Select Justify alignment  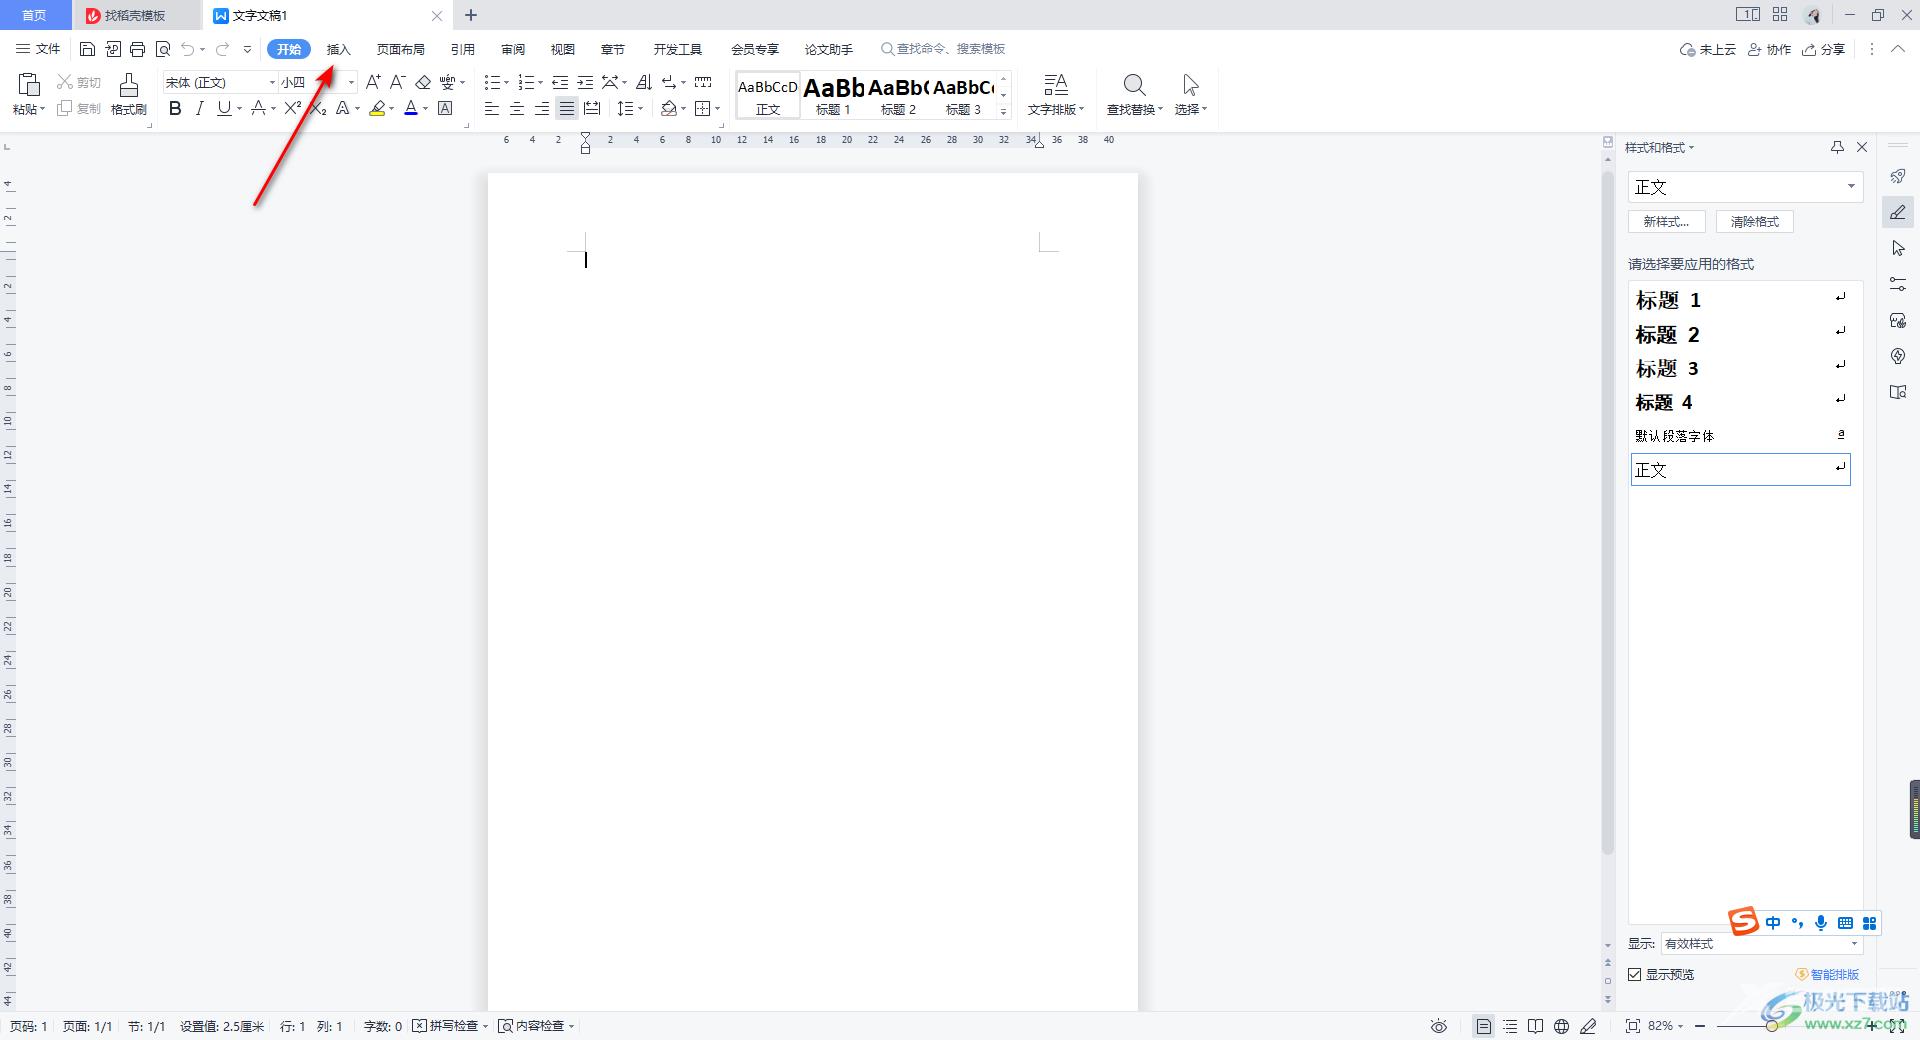tap(567, 108)
